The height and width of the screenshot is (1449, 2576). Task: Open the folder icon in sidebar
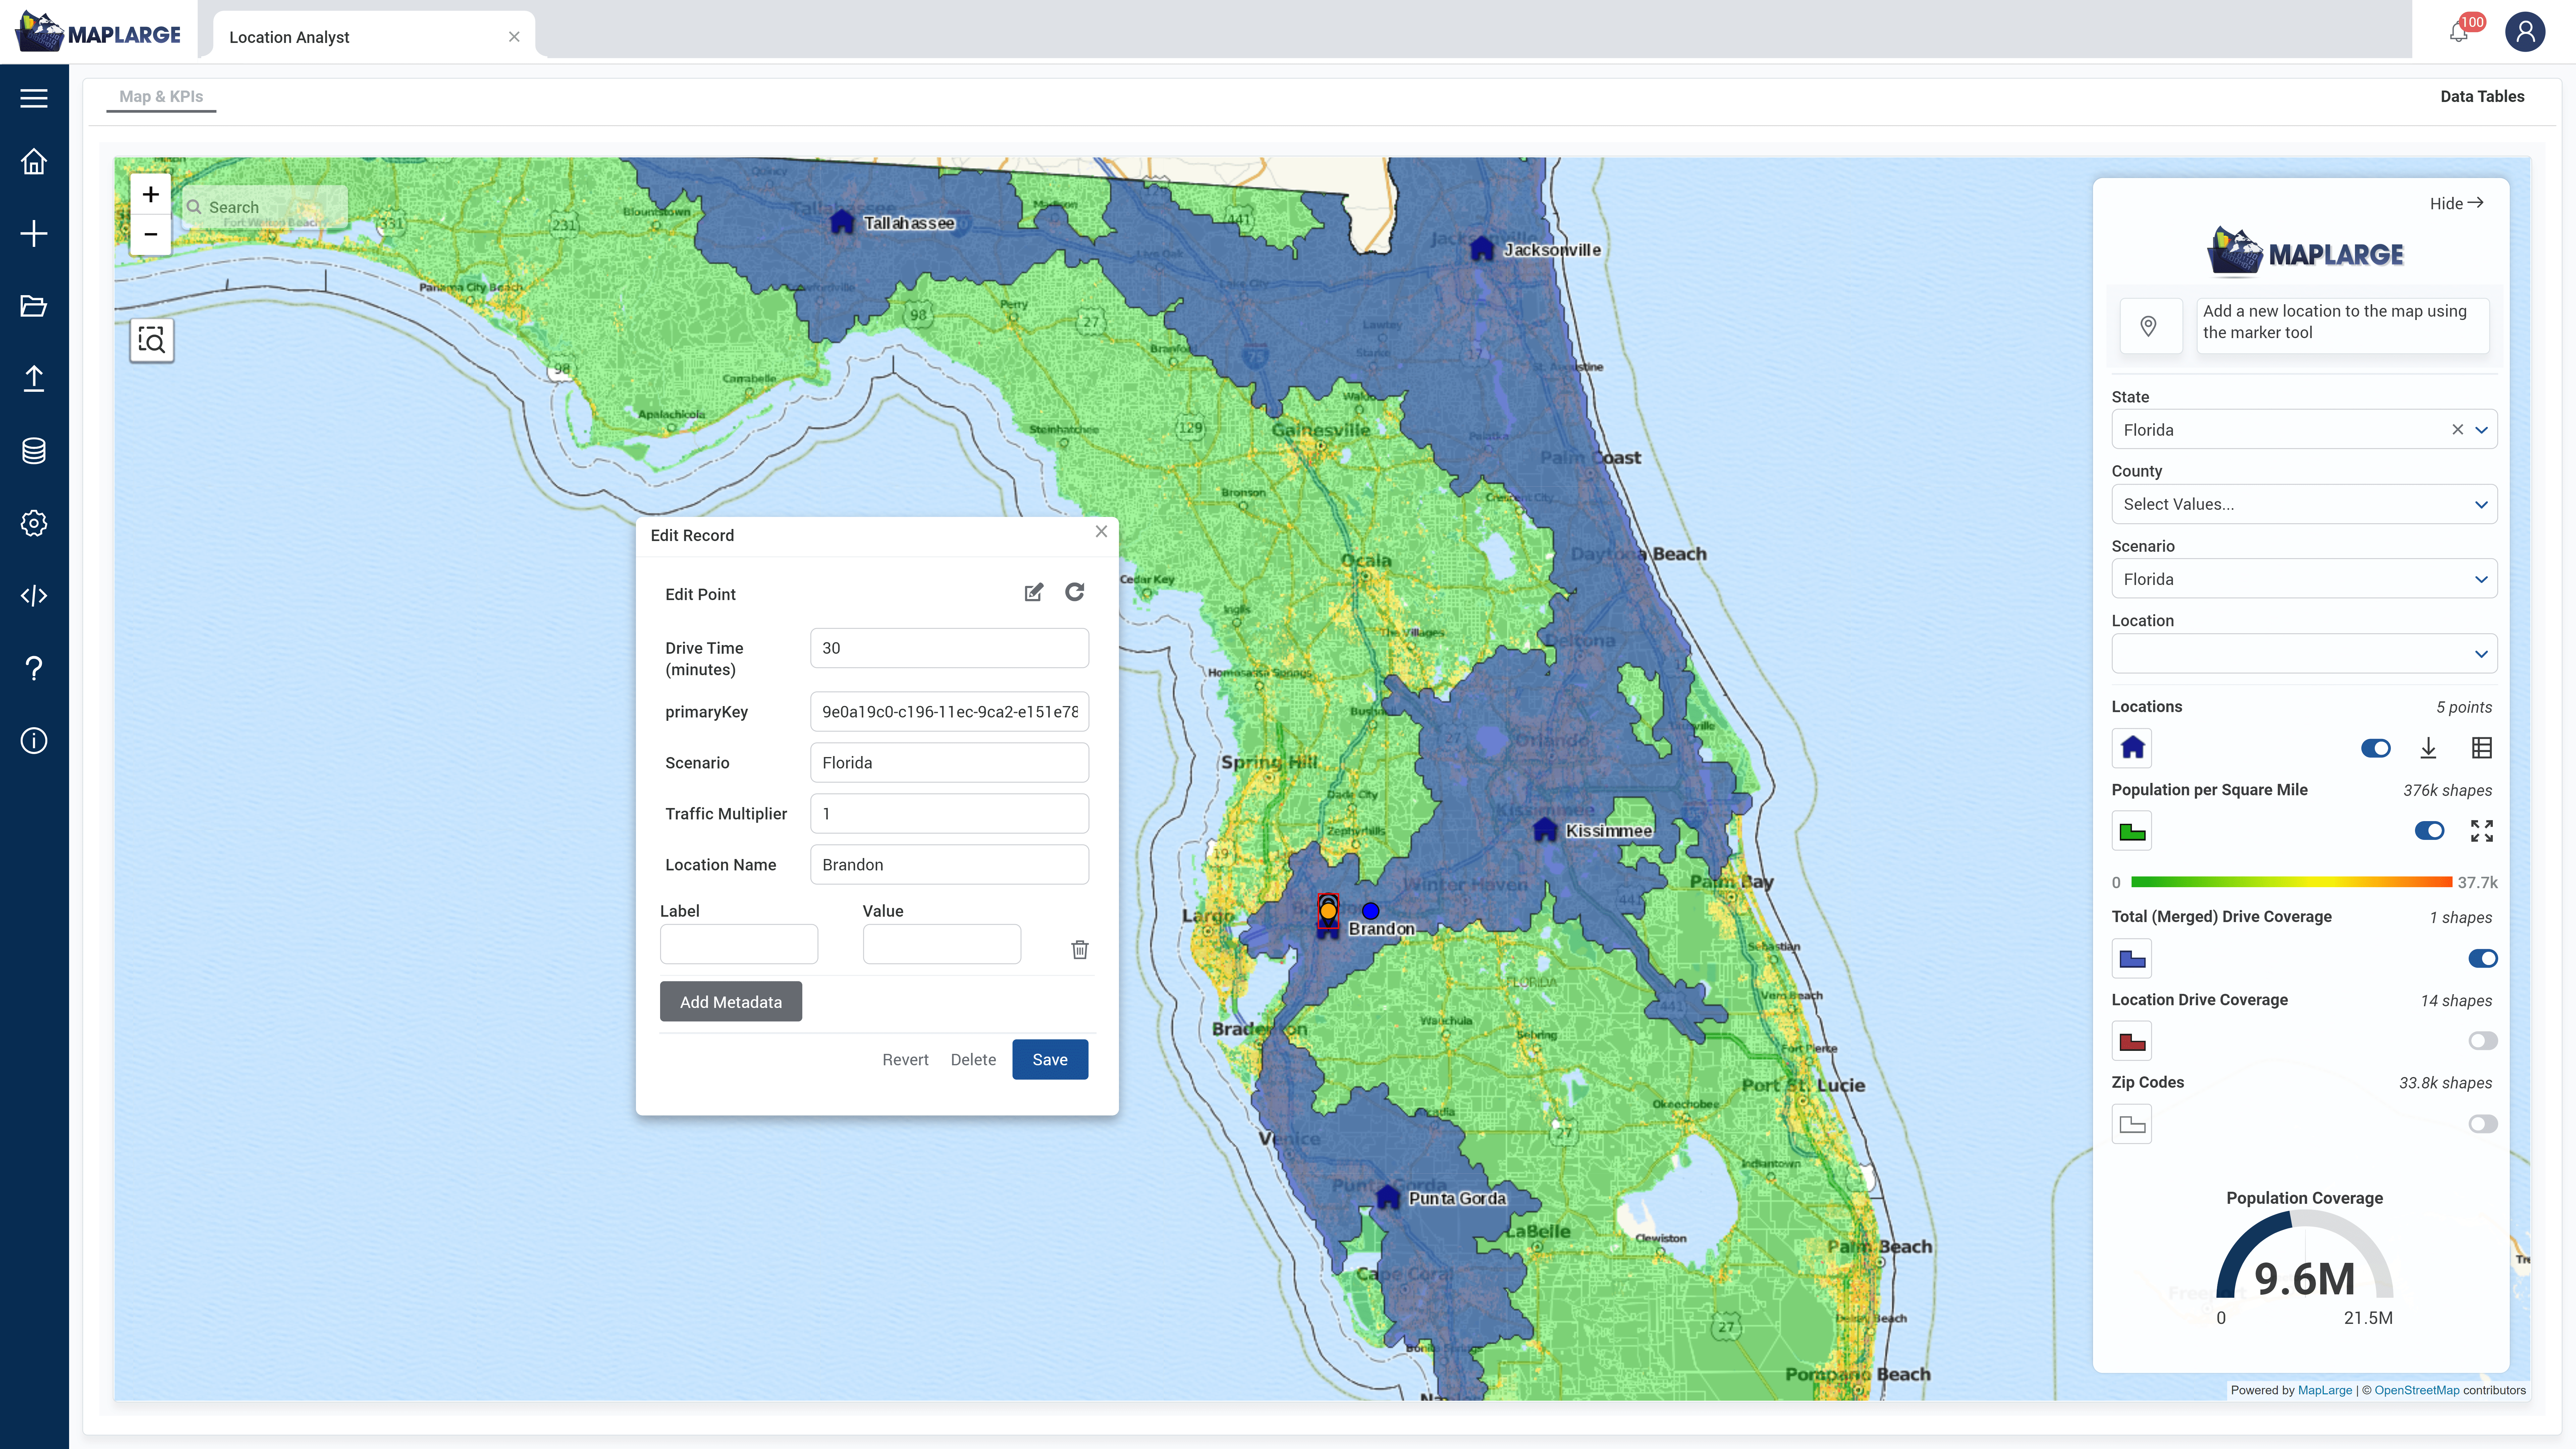[34, 306]
